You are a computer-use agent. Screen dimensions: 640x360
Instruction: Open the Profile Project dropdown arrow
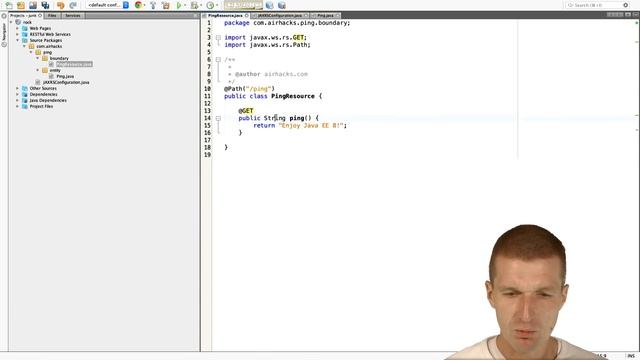[217, 5]
